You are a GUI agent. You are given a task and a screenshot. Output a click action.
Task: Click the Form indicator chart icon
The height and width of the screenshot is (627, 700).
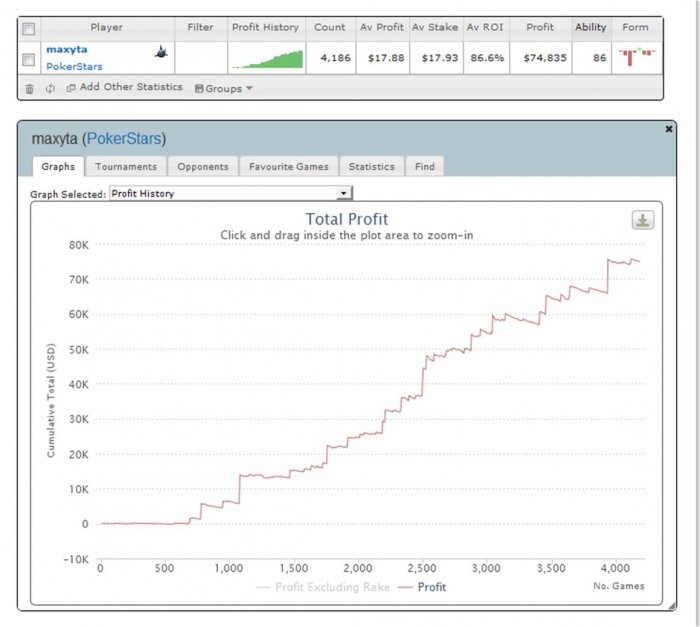click(x=634, y=56)
